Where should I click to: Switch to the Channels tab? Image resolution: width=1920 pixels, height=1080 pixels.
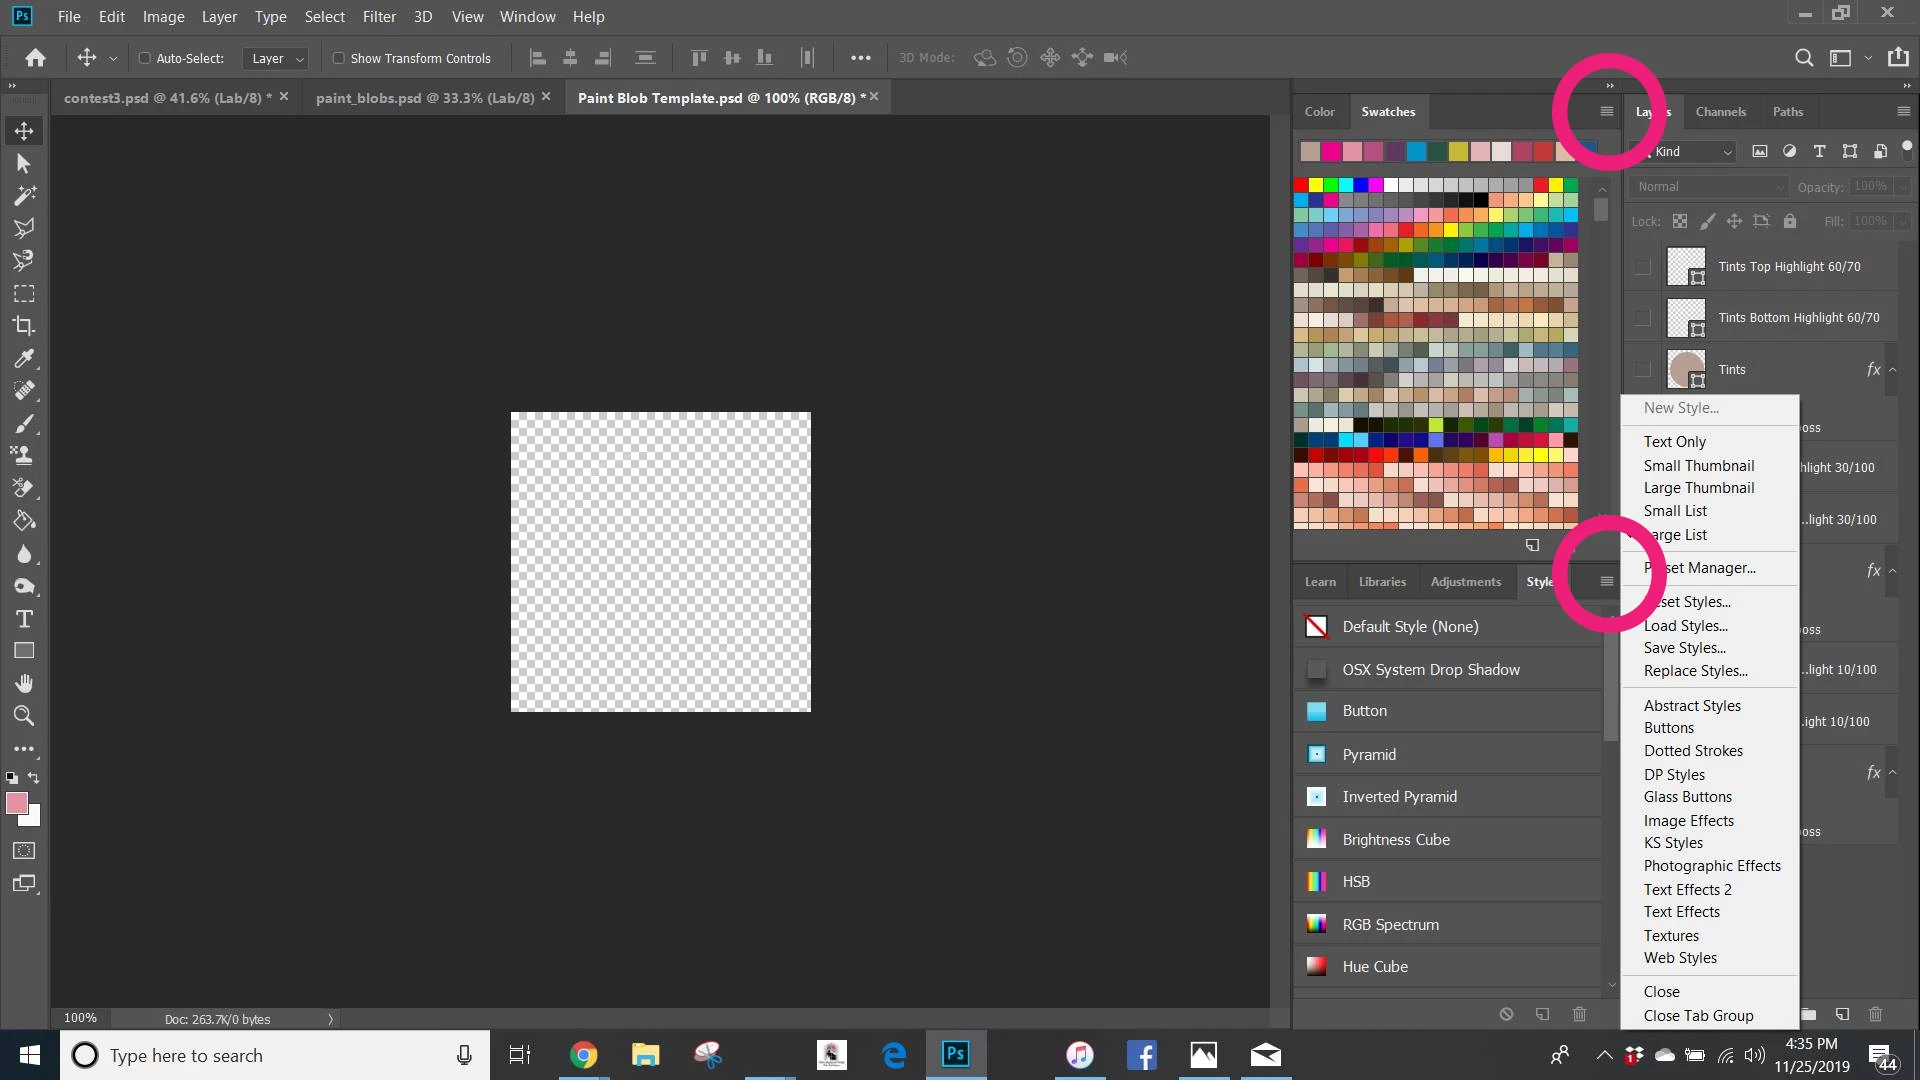point(1720,112)
